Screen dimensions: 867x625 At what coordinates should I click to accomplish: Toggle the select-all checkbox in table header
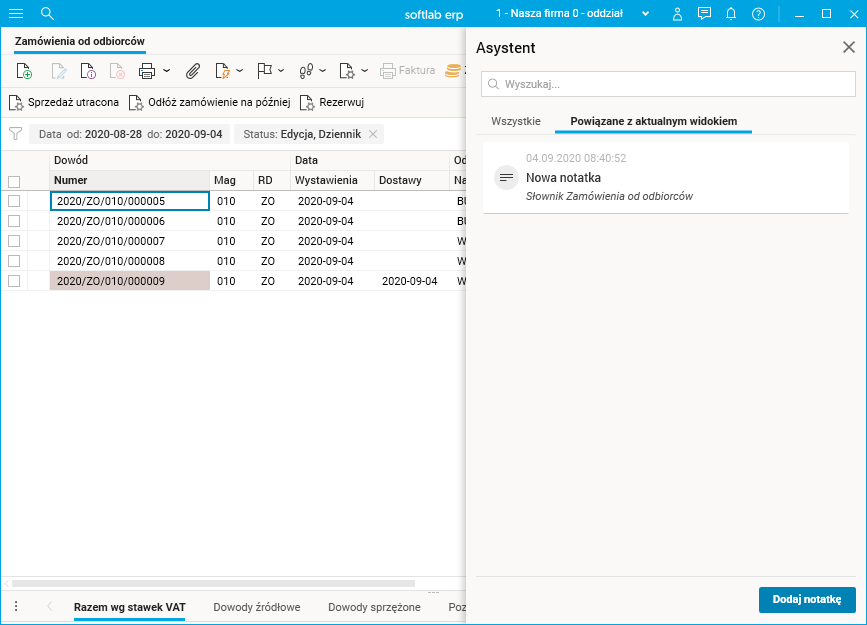(x=14, y=181)
